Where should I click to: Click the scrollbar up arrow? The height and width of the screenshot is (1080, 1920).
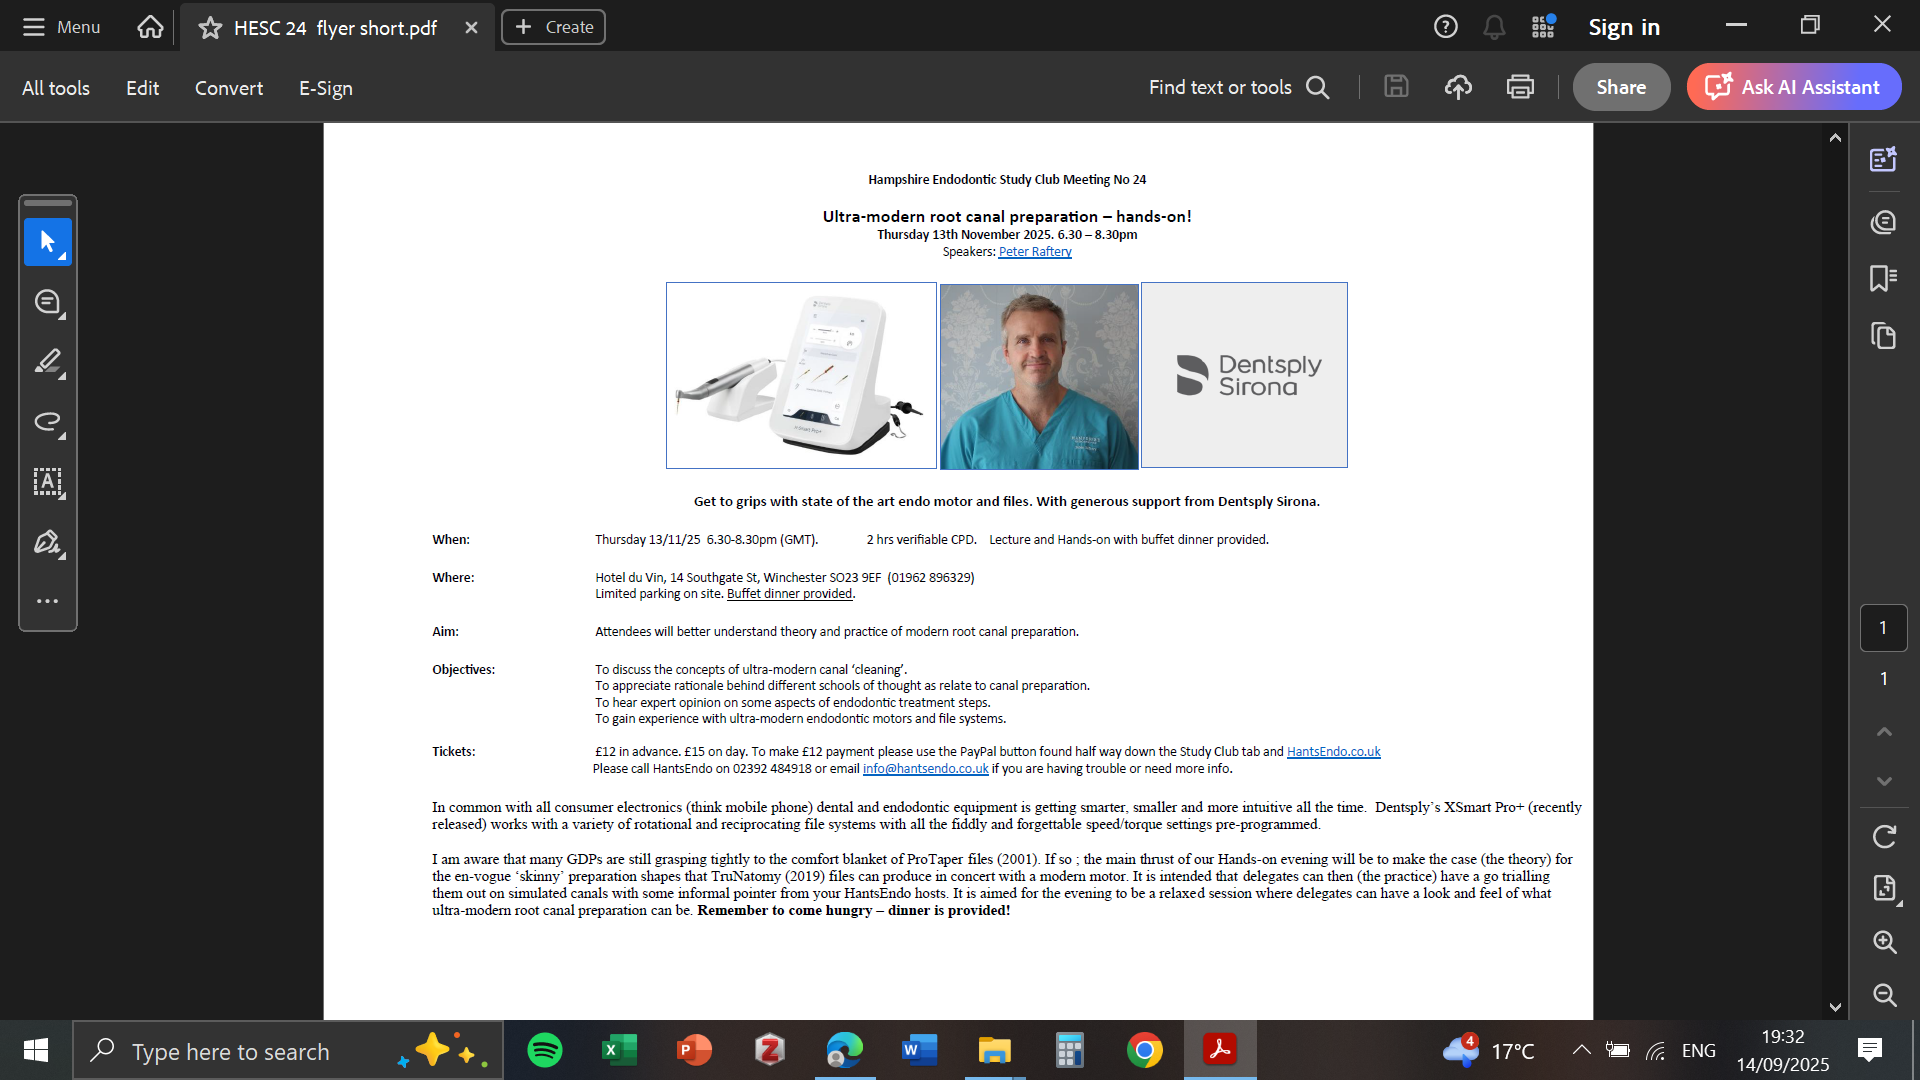pos(1835,138)
